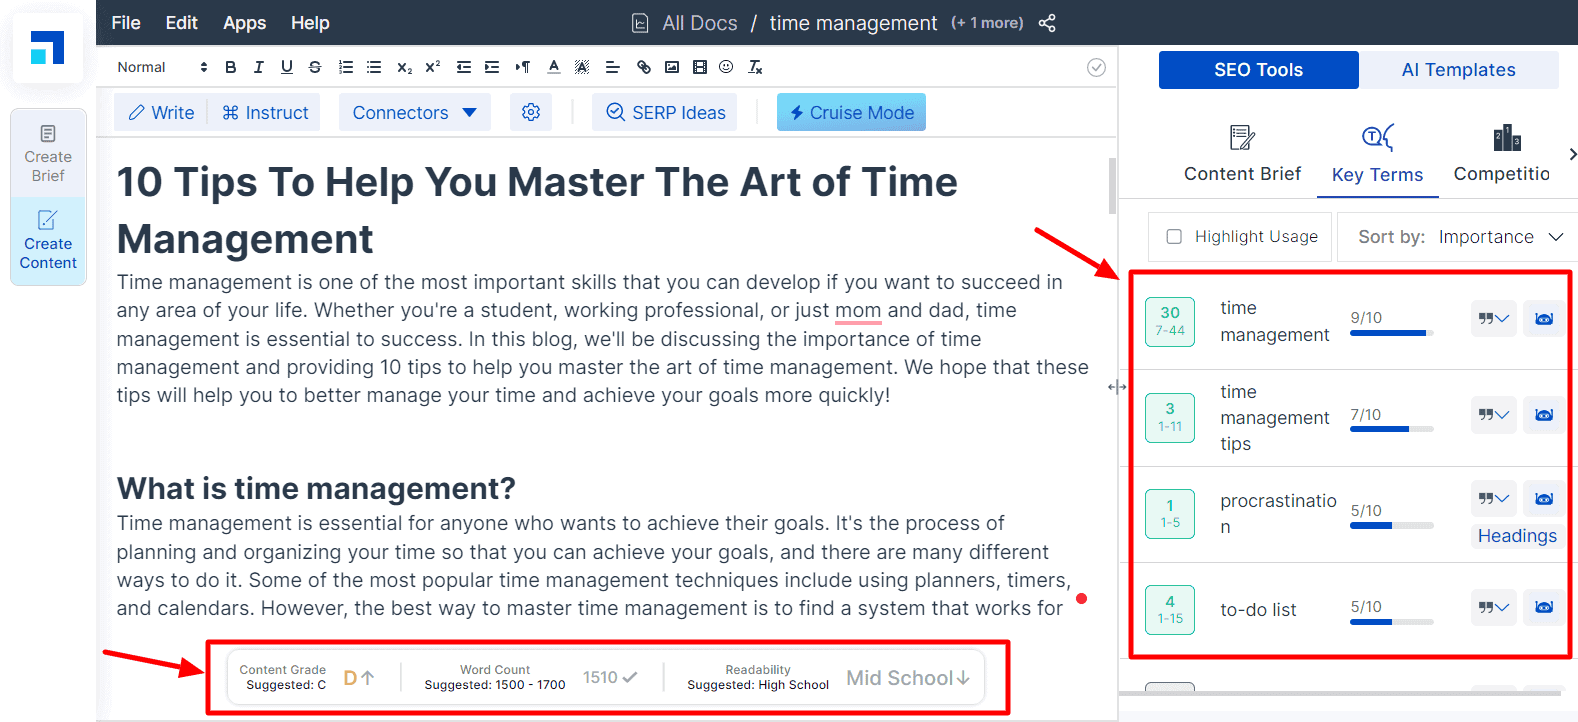Click the Readability Mid School indicator
The height and width of the screenshot is (722, 1578).
click(908, 678)
